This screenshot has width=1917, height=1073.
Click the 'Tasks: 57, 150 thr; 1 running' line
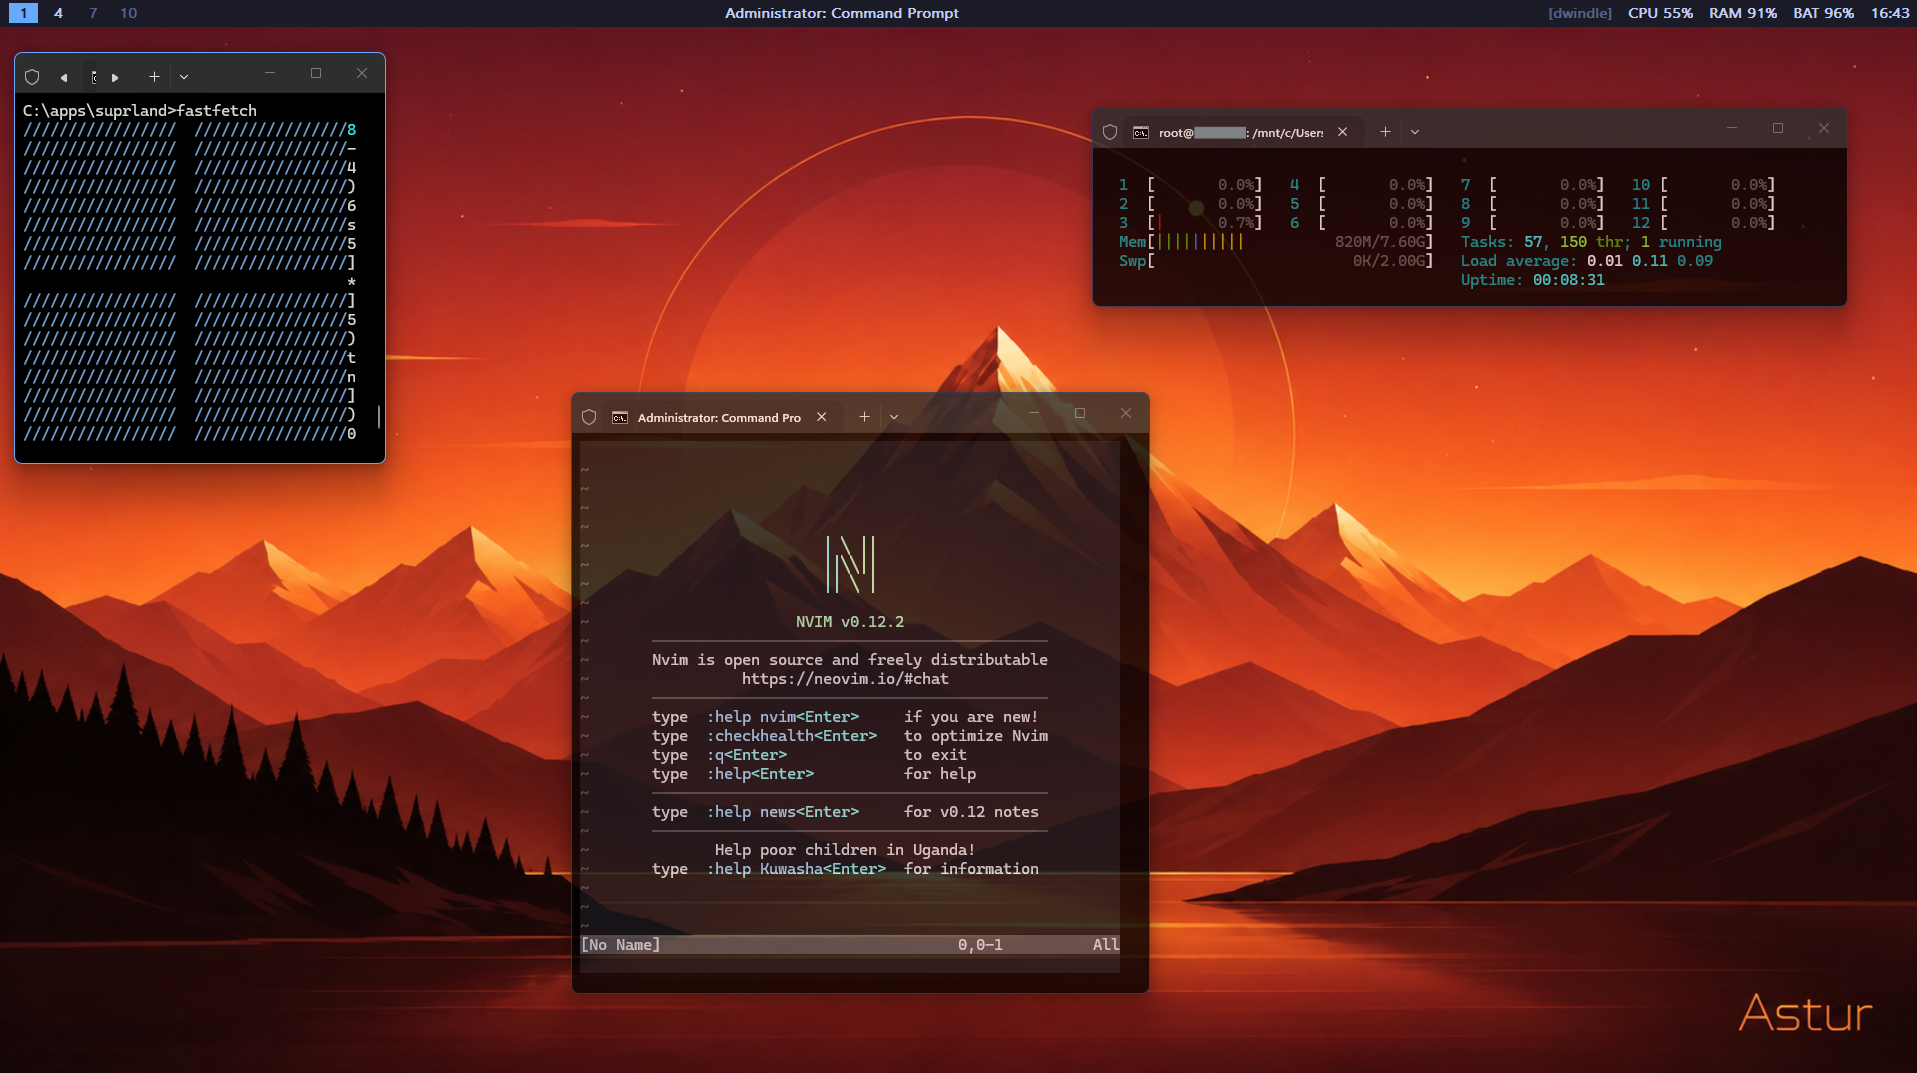[1591, 242]
